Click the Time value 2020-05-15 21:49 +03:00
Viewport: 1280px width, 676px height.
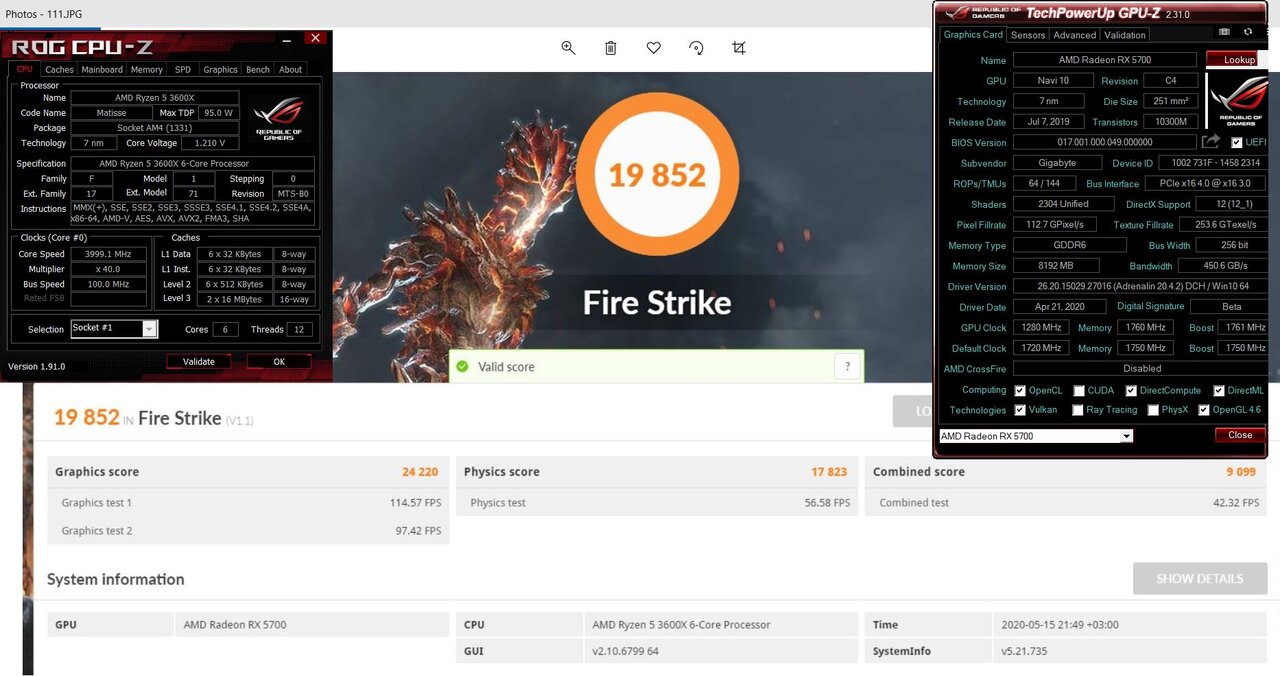(1060, 625)
